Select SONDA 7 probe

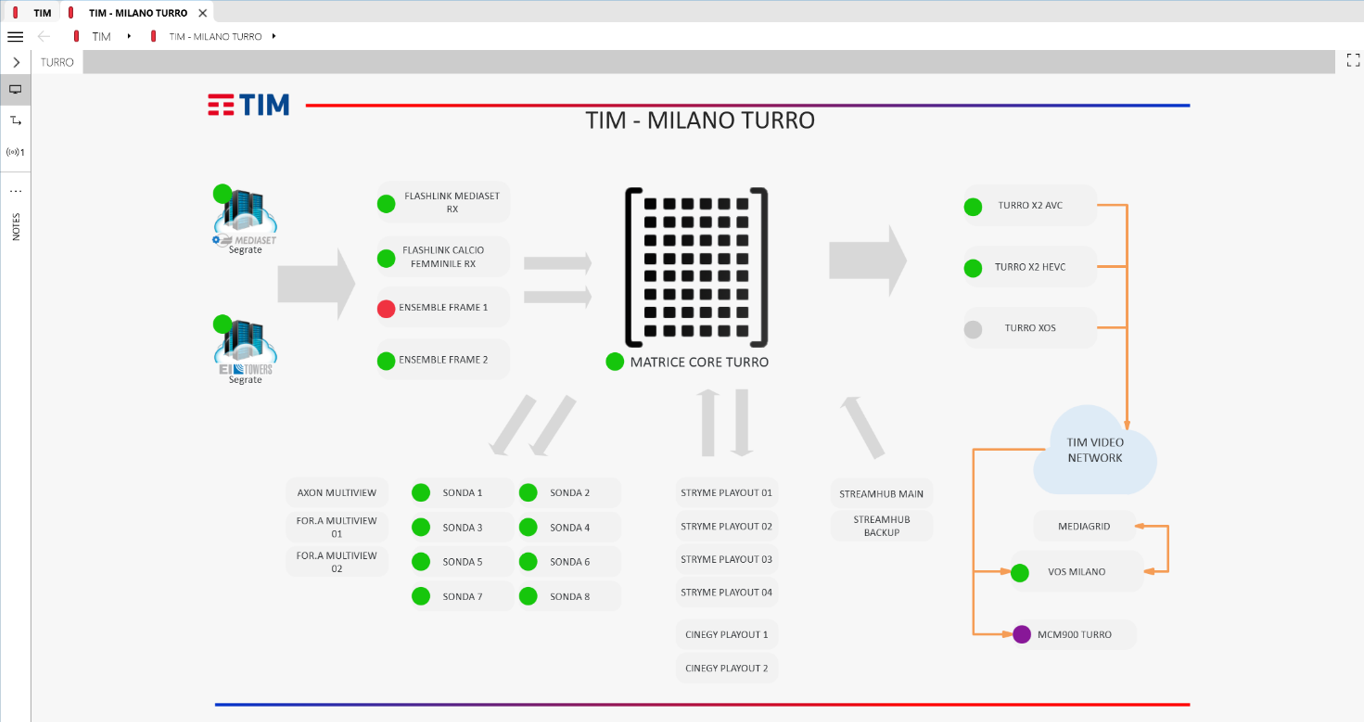coord(461,597)
